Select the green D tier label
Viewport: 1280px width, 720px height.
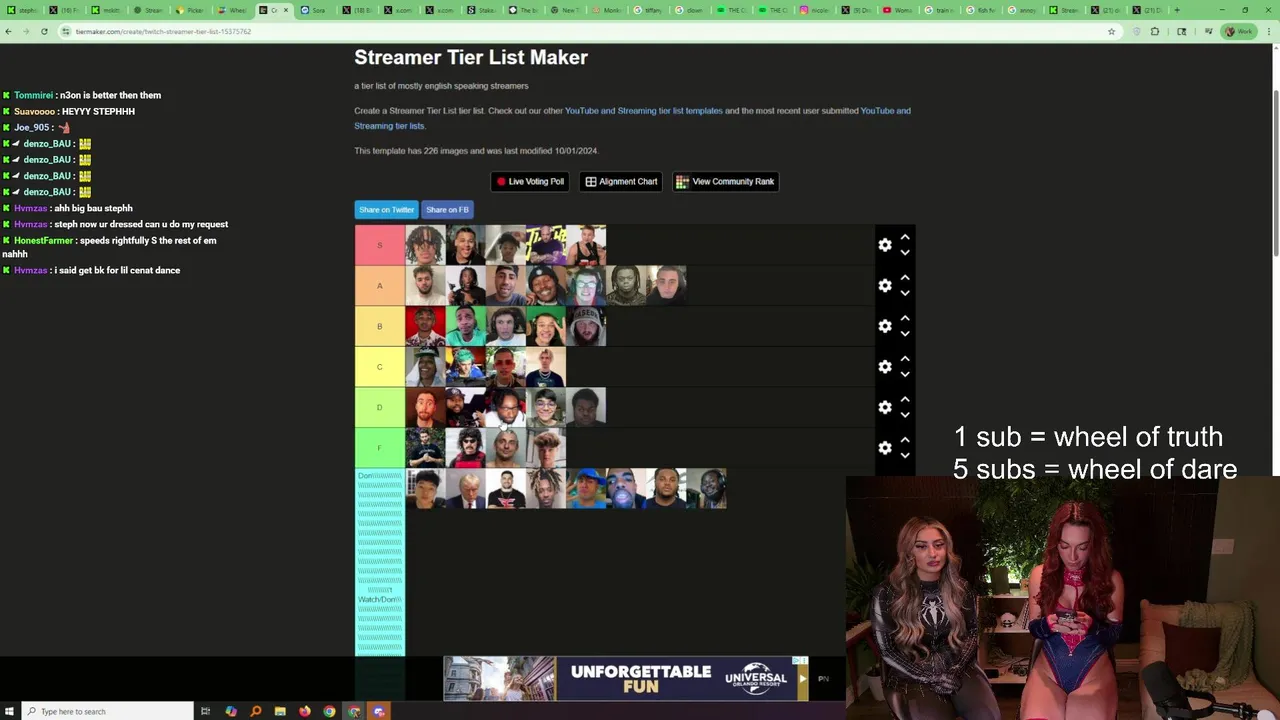[x=380, y=407]
